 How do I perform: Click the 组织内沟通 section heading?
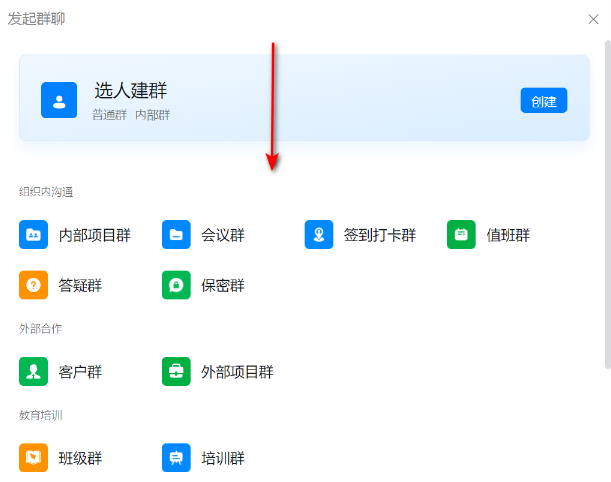pyautogui.click(x=46, y=191)
